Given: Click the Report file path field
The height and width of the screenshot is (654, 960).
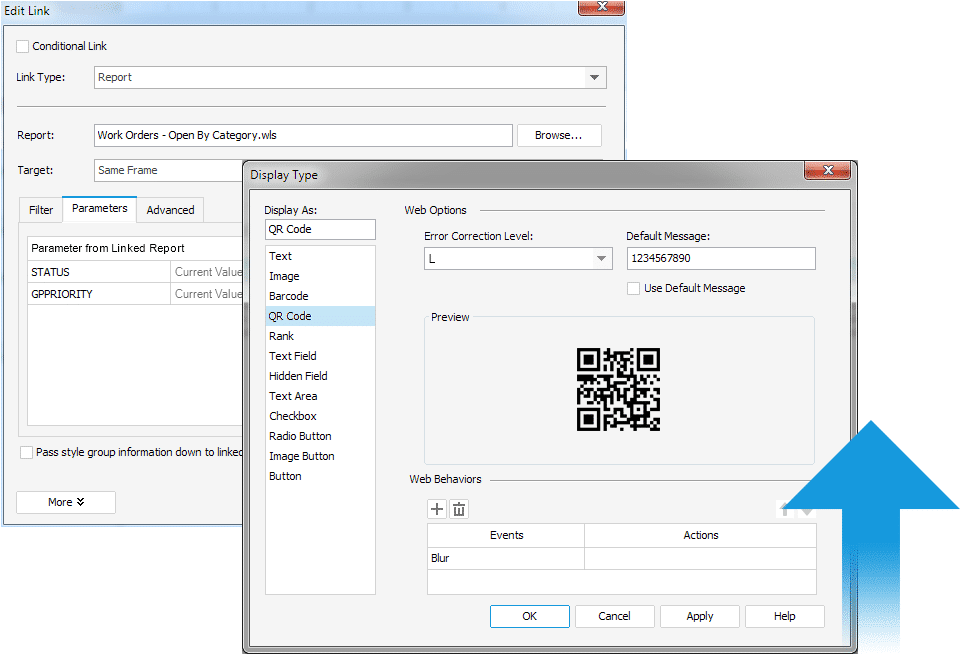Looking at the screenshot, I should (x=303, y=135).
